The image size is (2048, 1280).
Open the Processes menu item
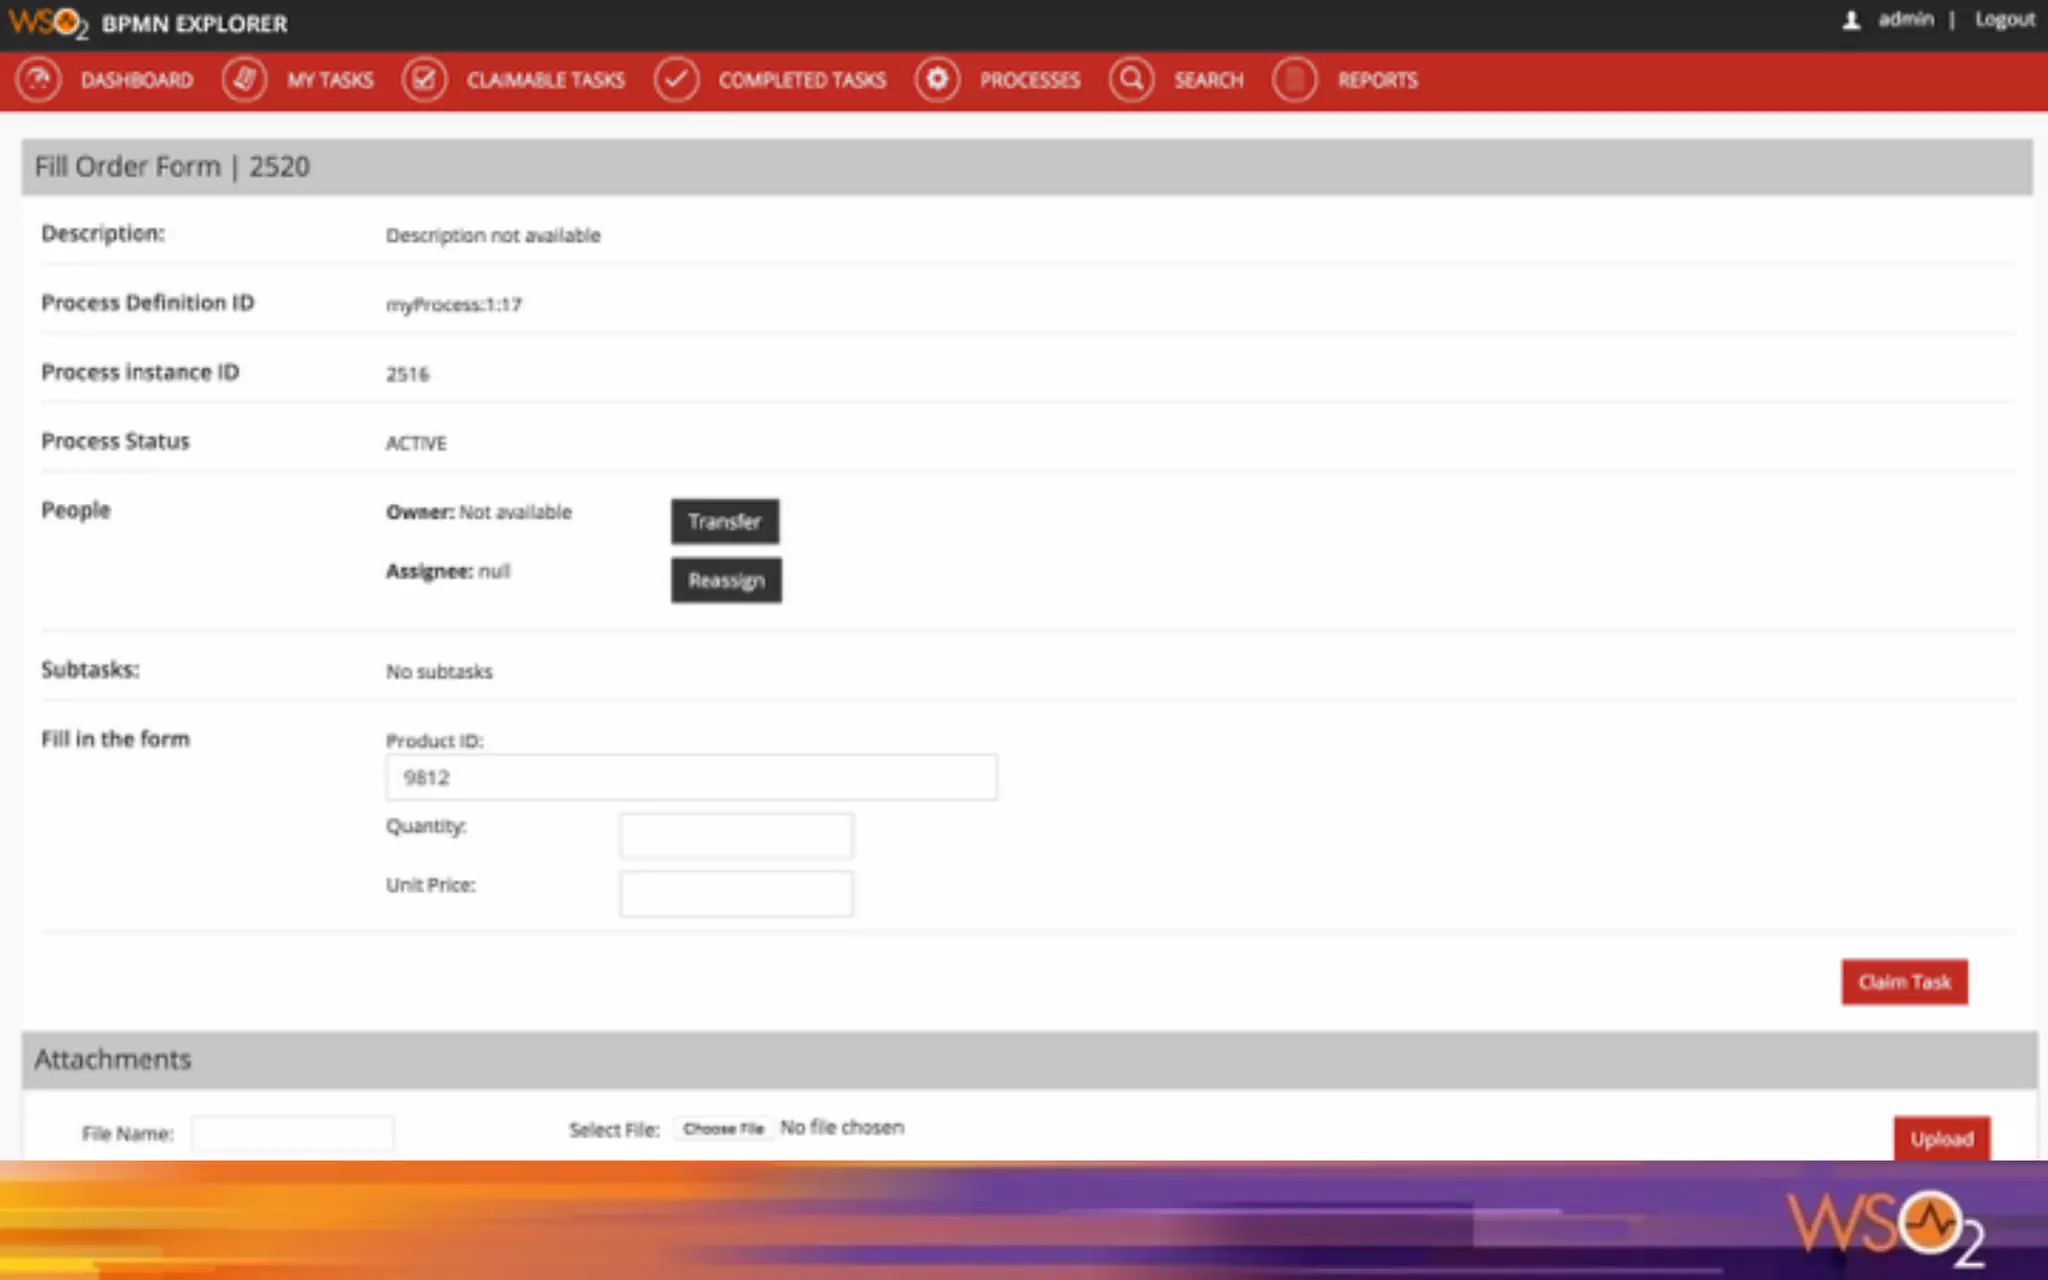coord(1029,80)
